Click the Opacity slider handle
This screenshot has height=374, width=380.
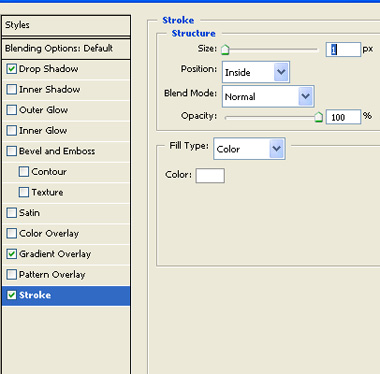point(319,117)
